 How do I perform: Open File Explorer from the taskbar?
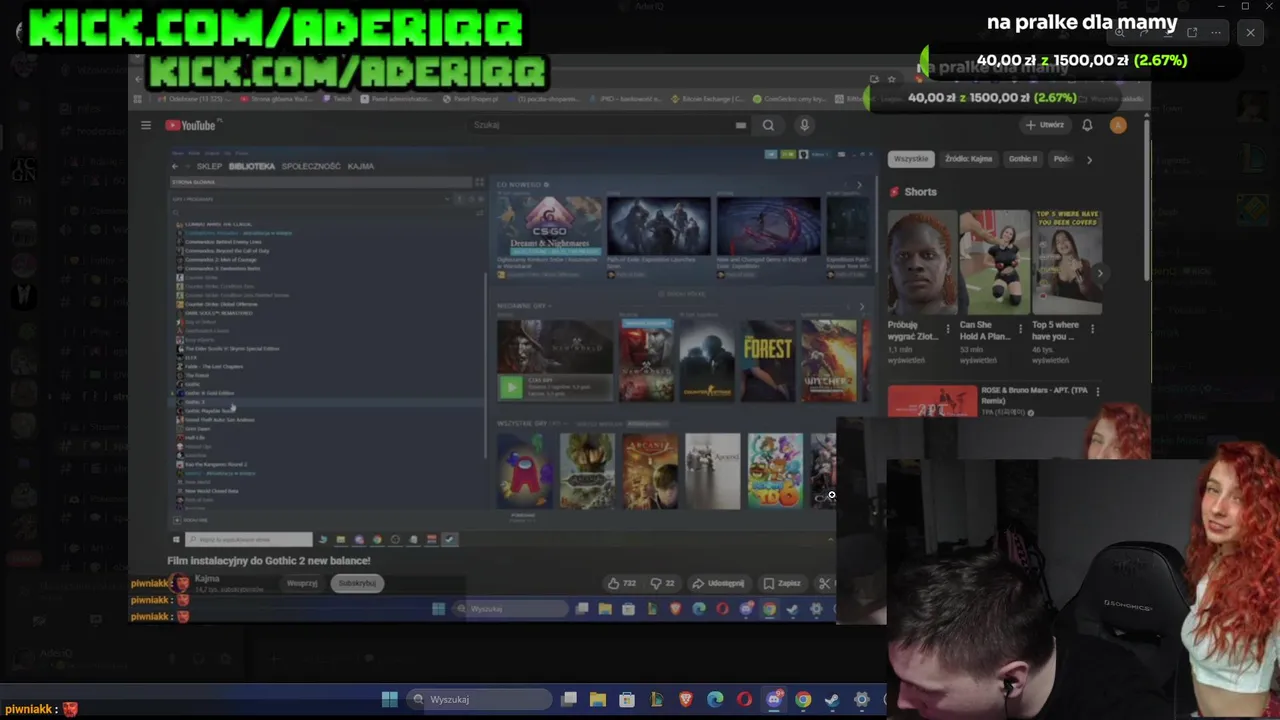(597, 699)
